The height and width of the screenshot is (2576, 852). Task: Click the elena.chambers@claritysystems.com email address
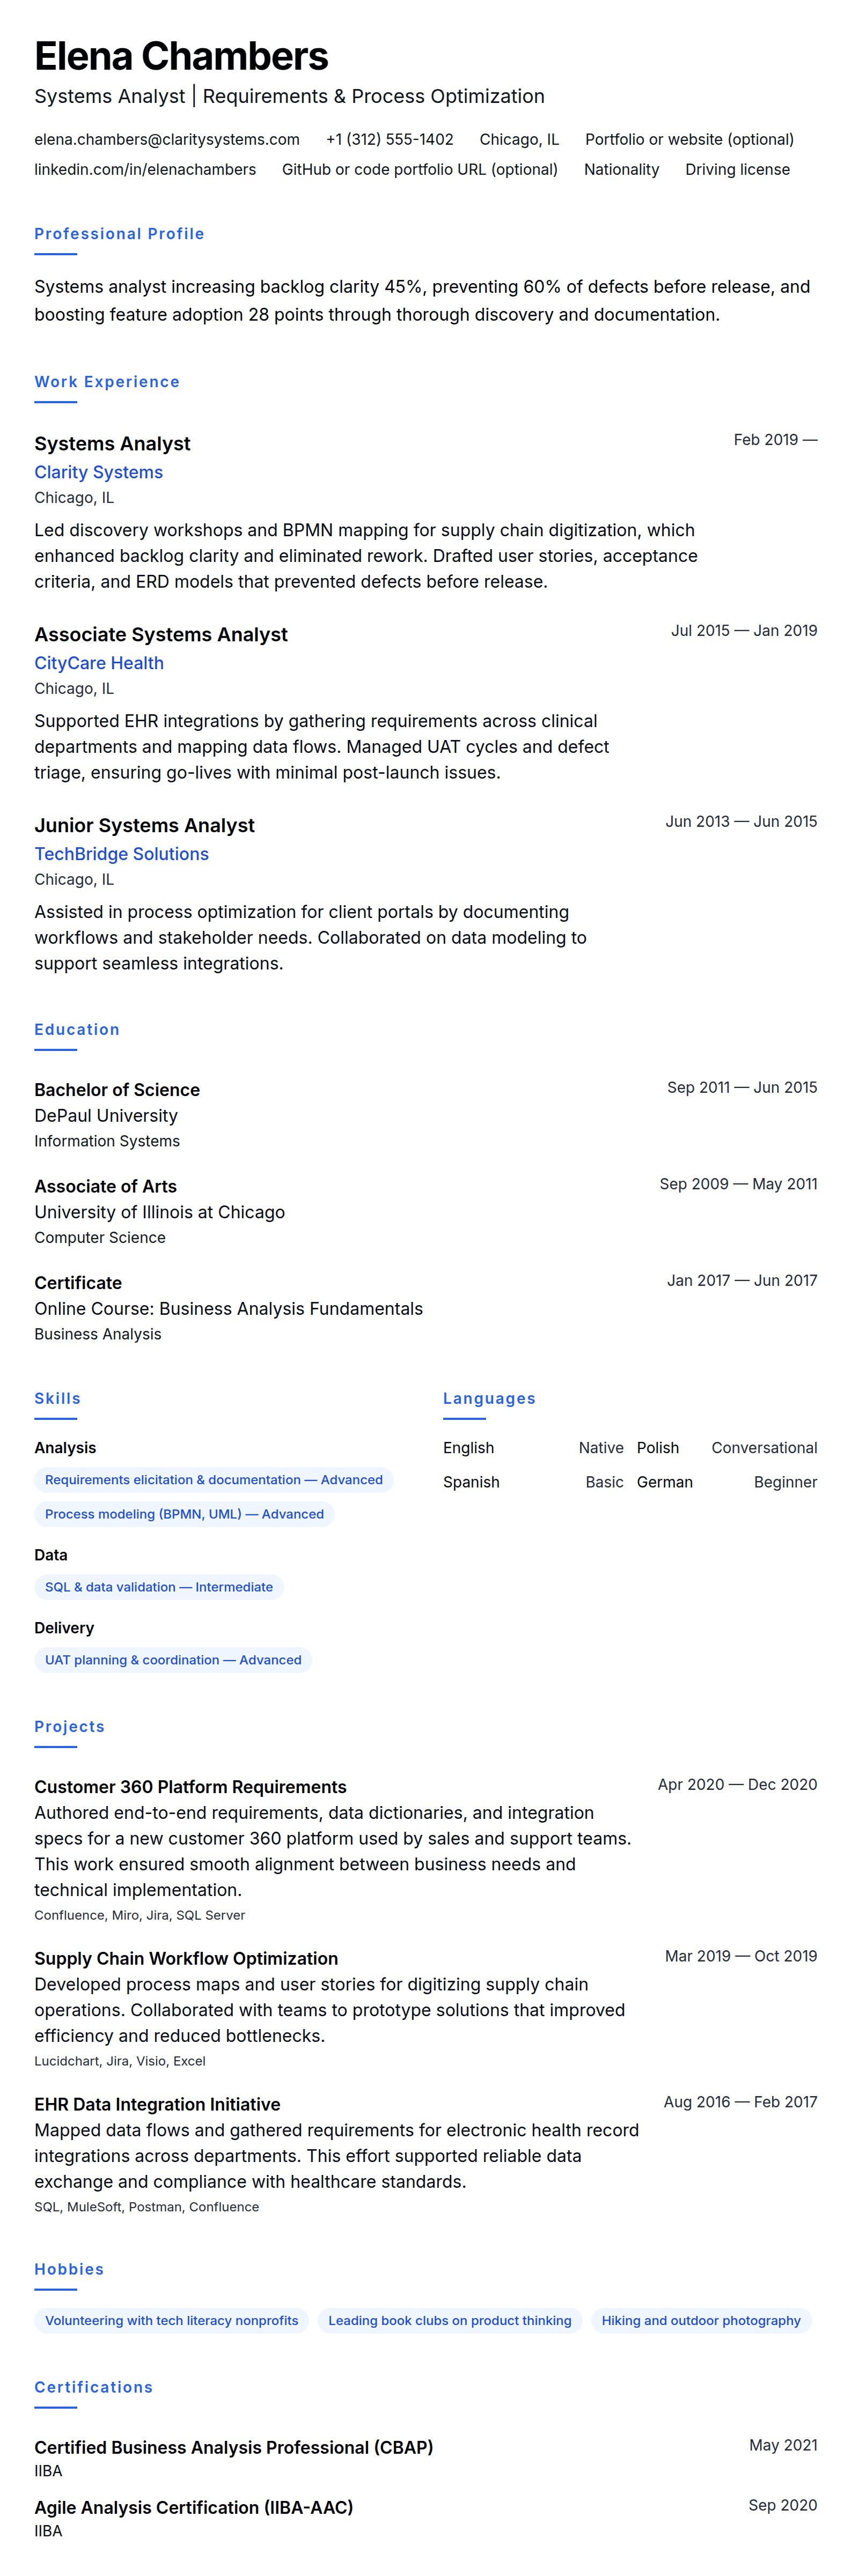(x=167, y=139)
